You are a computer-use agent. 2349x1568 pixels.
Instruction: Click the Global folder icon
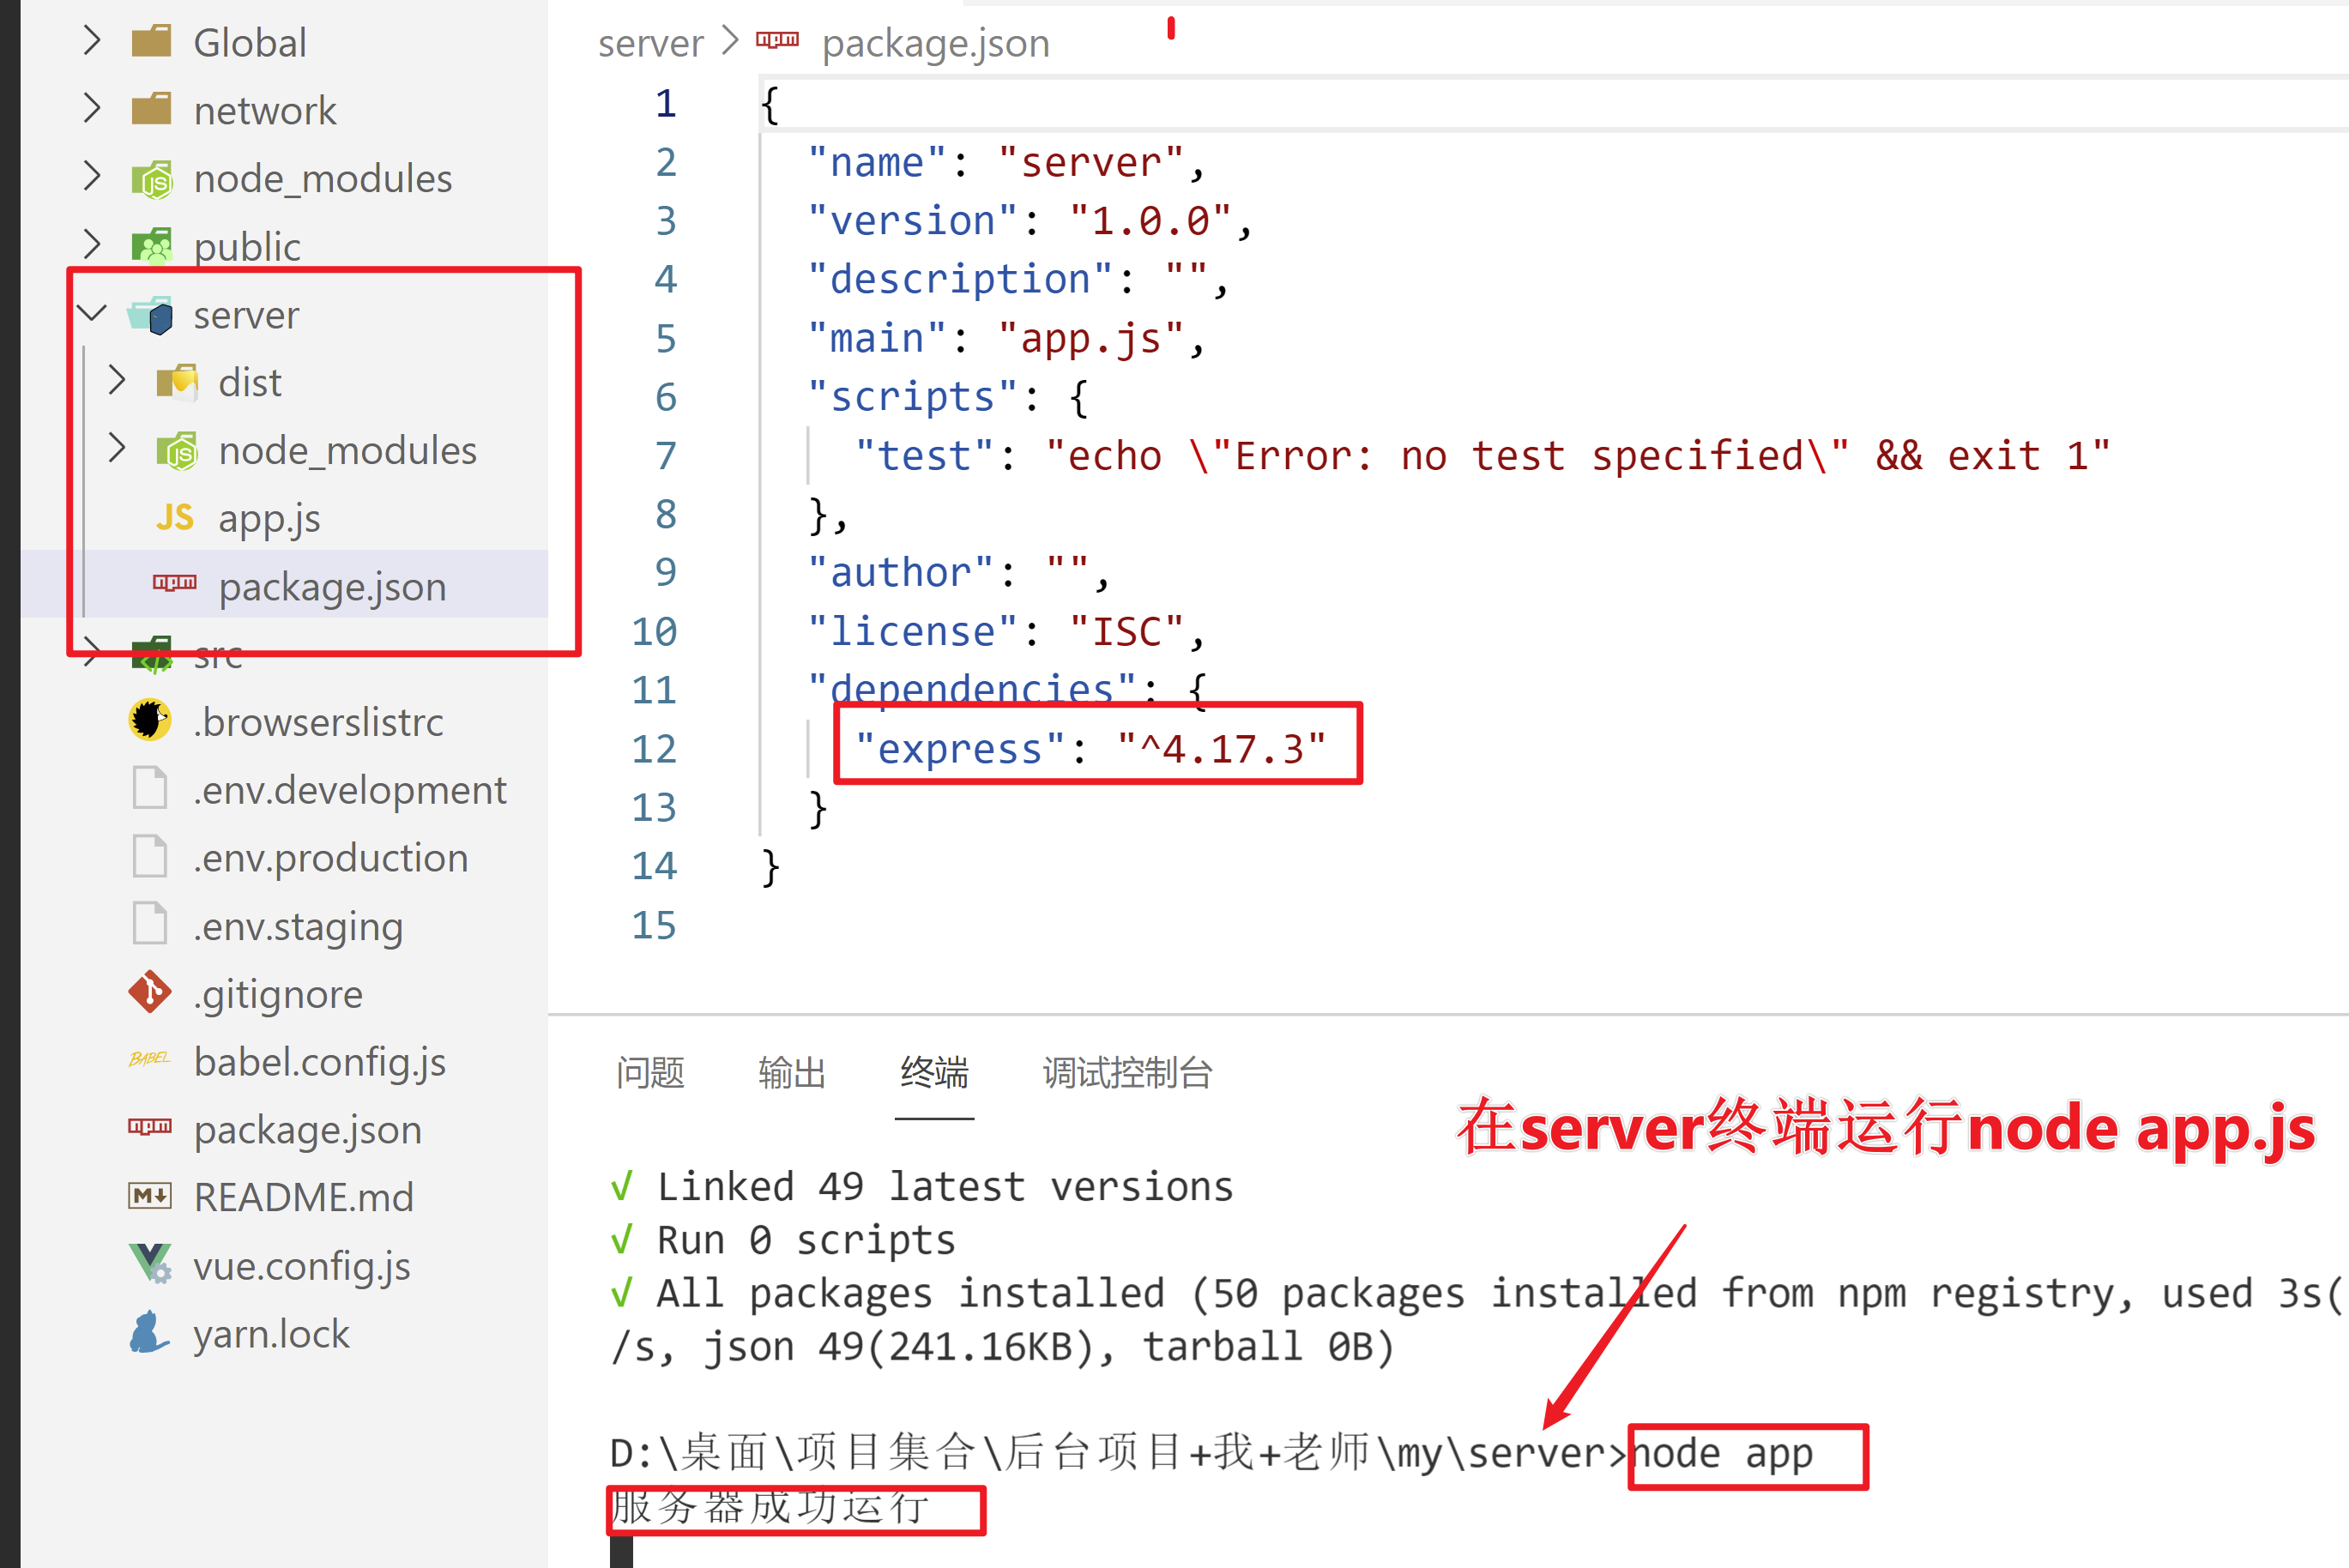151,42
